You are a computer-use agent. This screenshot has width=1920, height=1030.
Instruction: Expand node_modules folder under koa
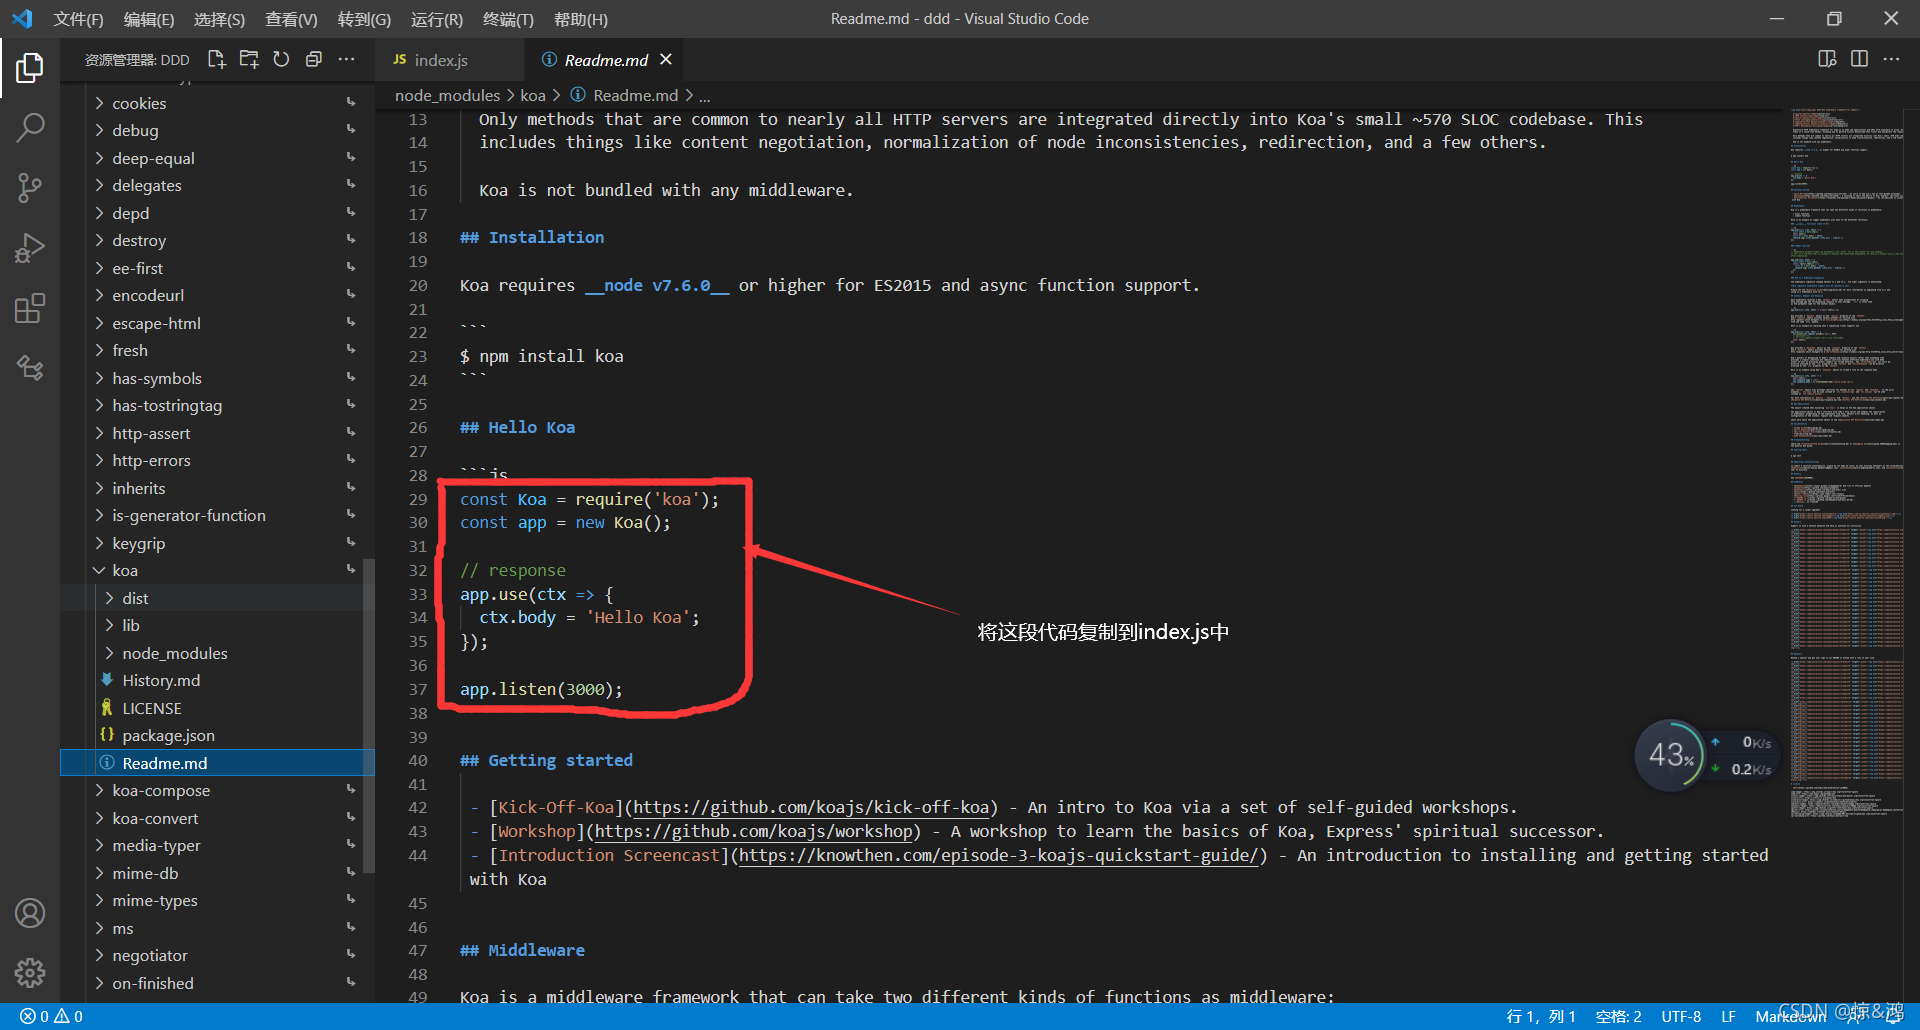point(217,653)
